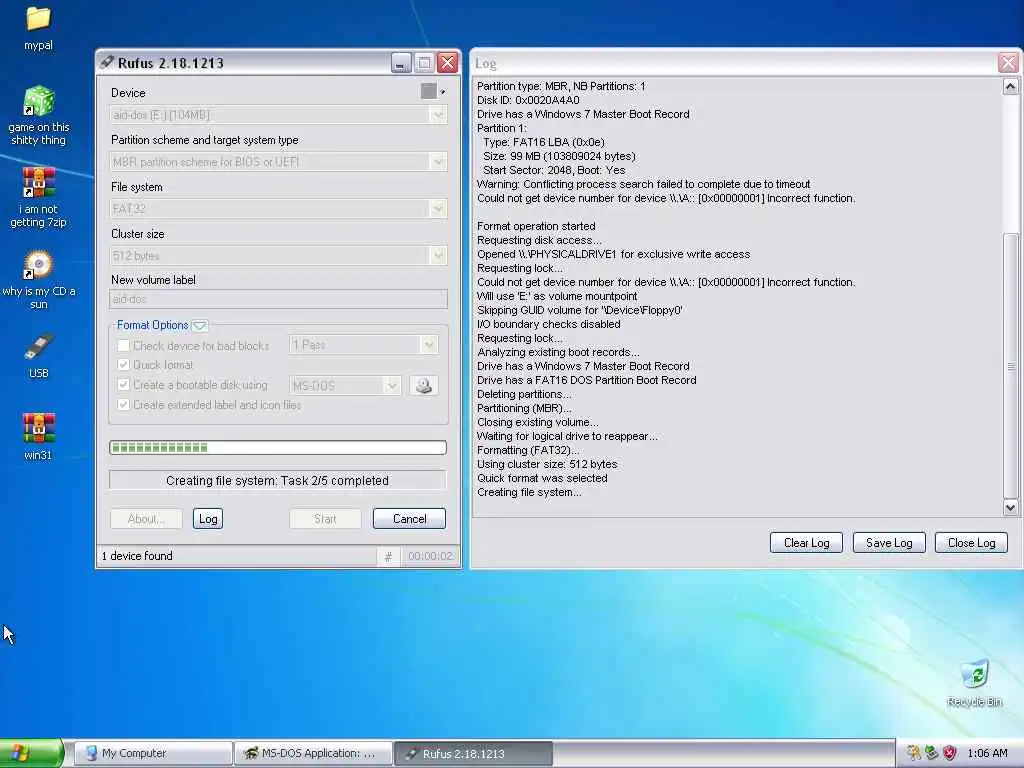Switch to My Computer taskbar item
The width and height of the screenshot is (1024, 768).
point(153,754)
